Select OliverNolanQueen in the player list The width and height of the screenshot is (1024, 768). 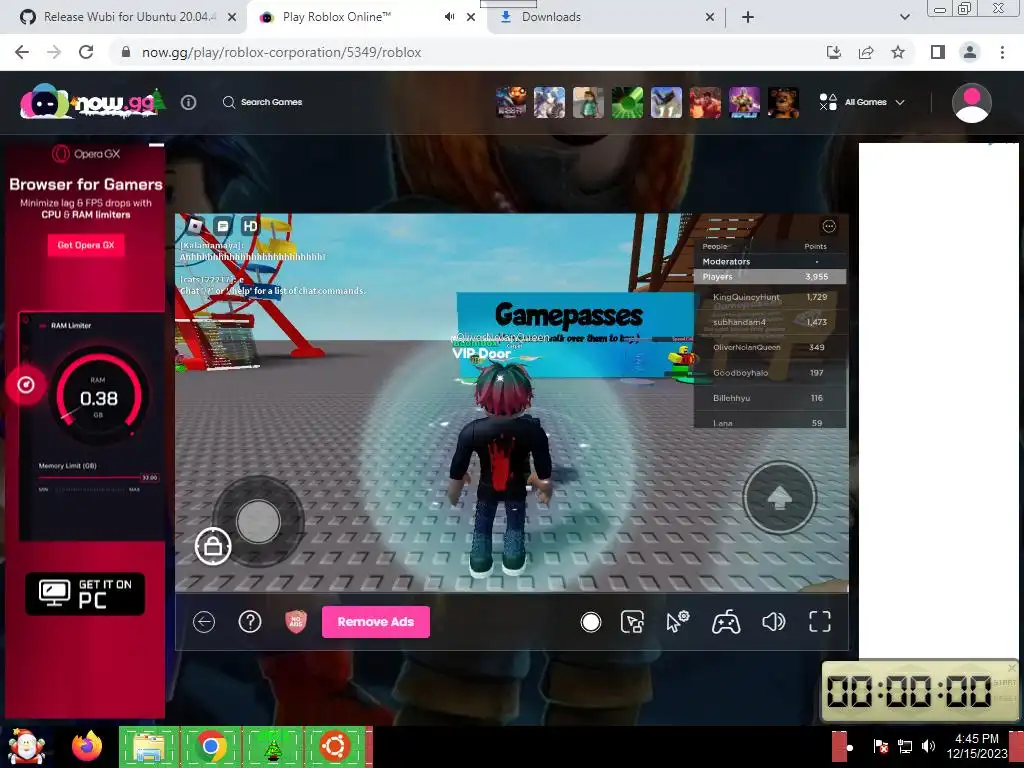coord(769,347)
